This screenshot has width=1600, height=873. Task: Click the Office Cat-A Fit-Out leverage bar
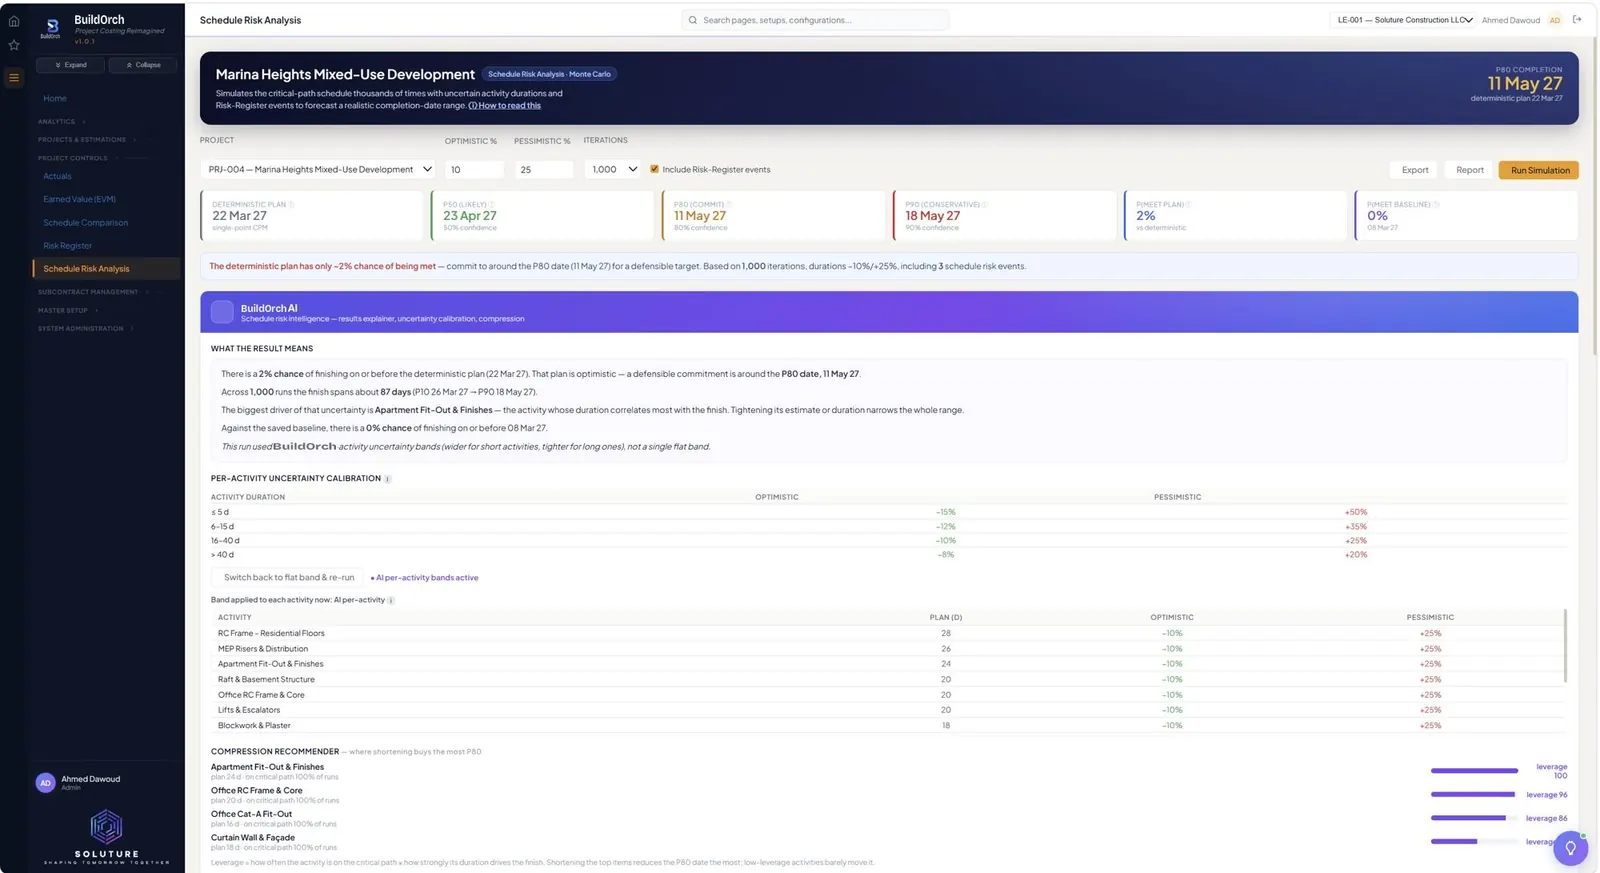coord(1474,818)
